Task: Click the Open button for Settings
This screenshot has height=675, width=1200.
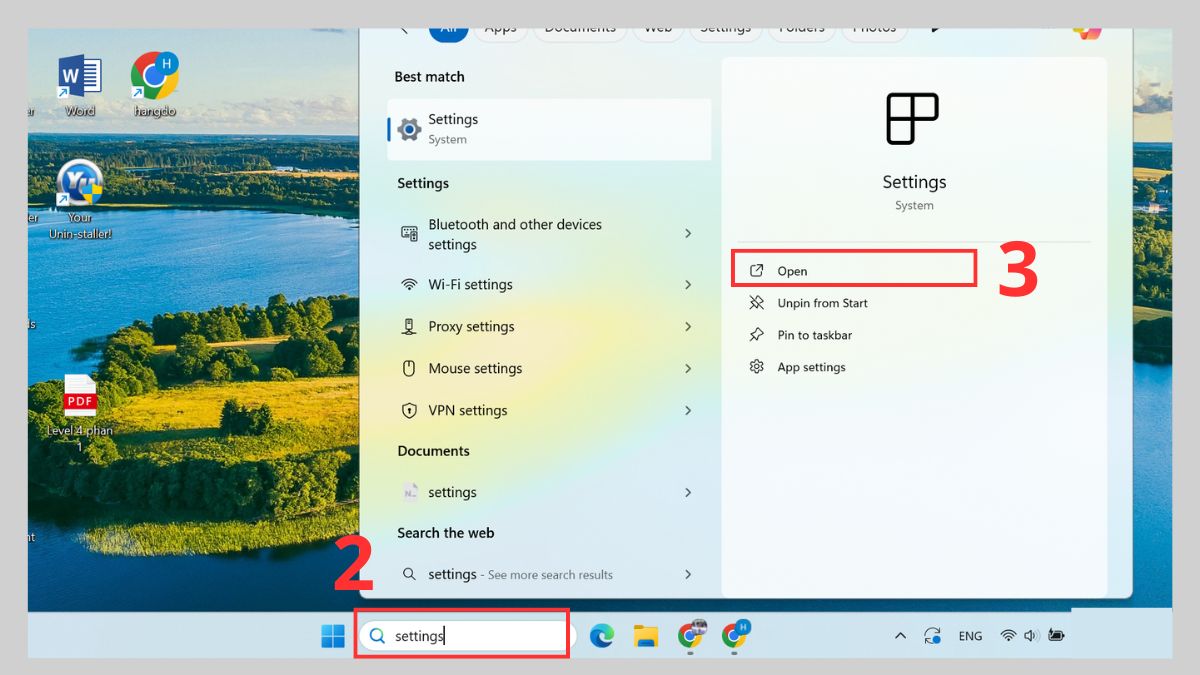Action: coord(792,269)
